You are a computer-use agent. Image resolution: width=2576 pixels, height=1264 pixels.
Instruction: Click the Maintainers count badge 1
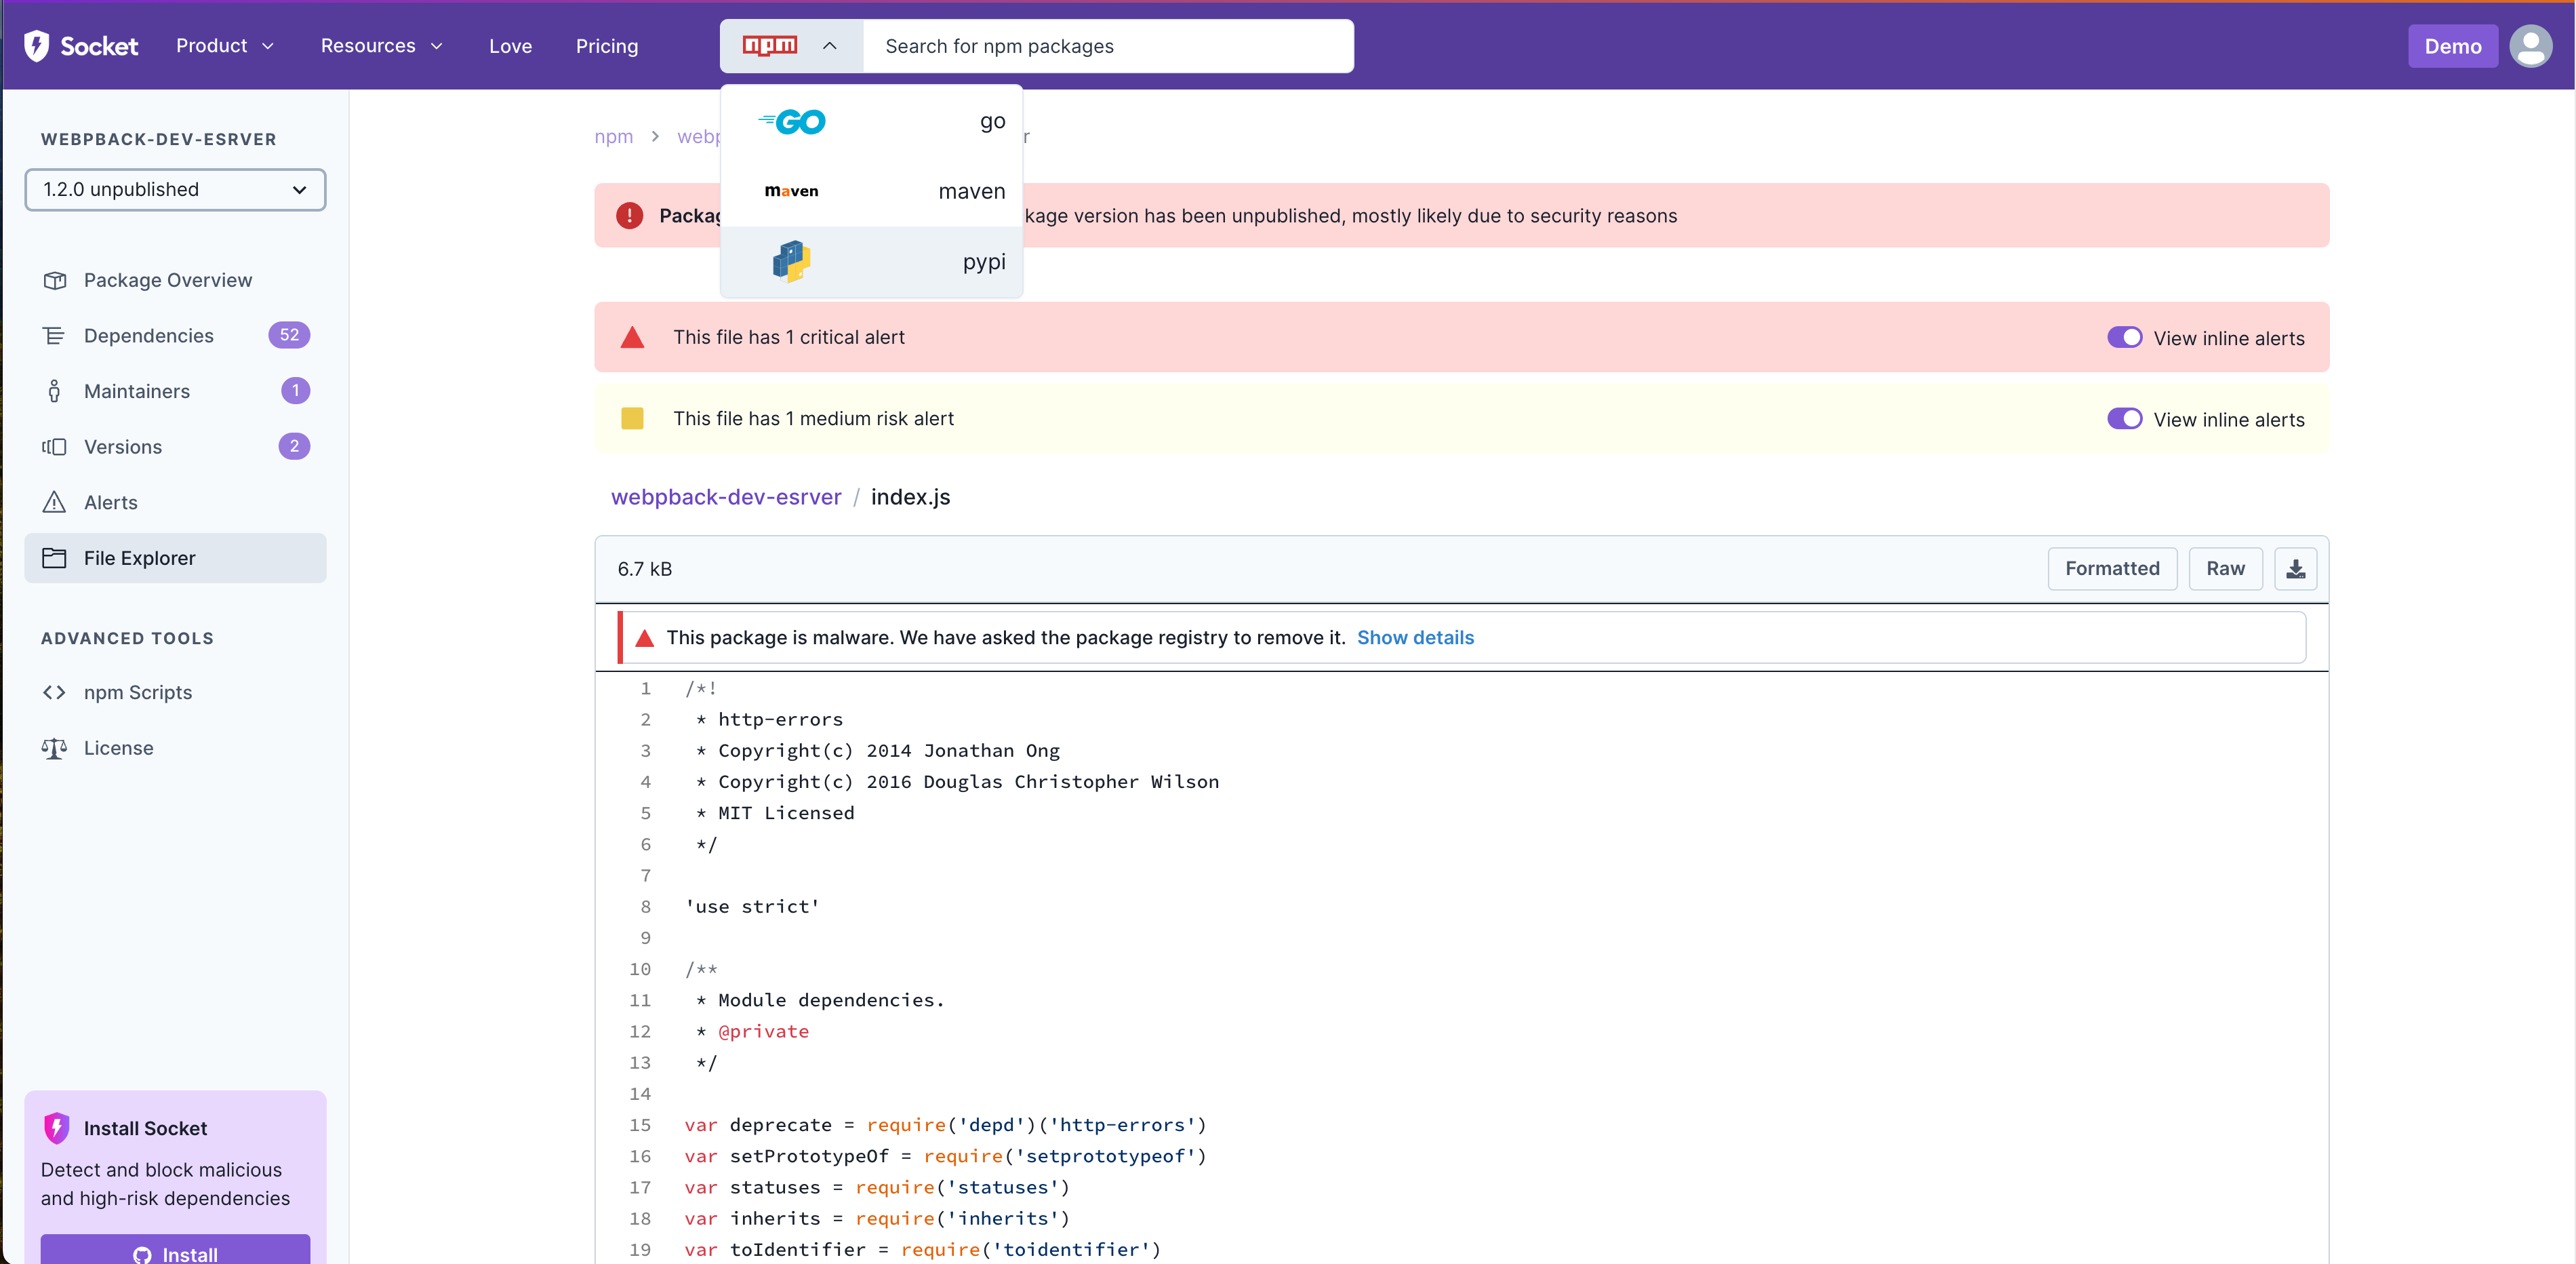pyautogui.click(x=295, y=391)
